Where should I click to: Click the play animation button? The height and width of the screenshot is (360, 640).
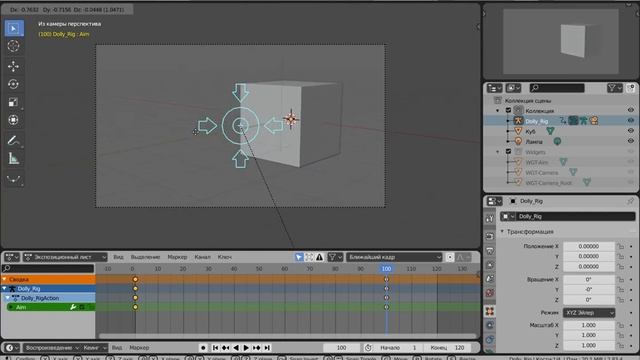pyautogui.click(x=246, y=348)
